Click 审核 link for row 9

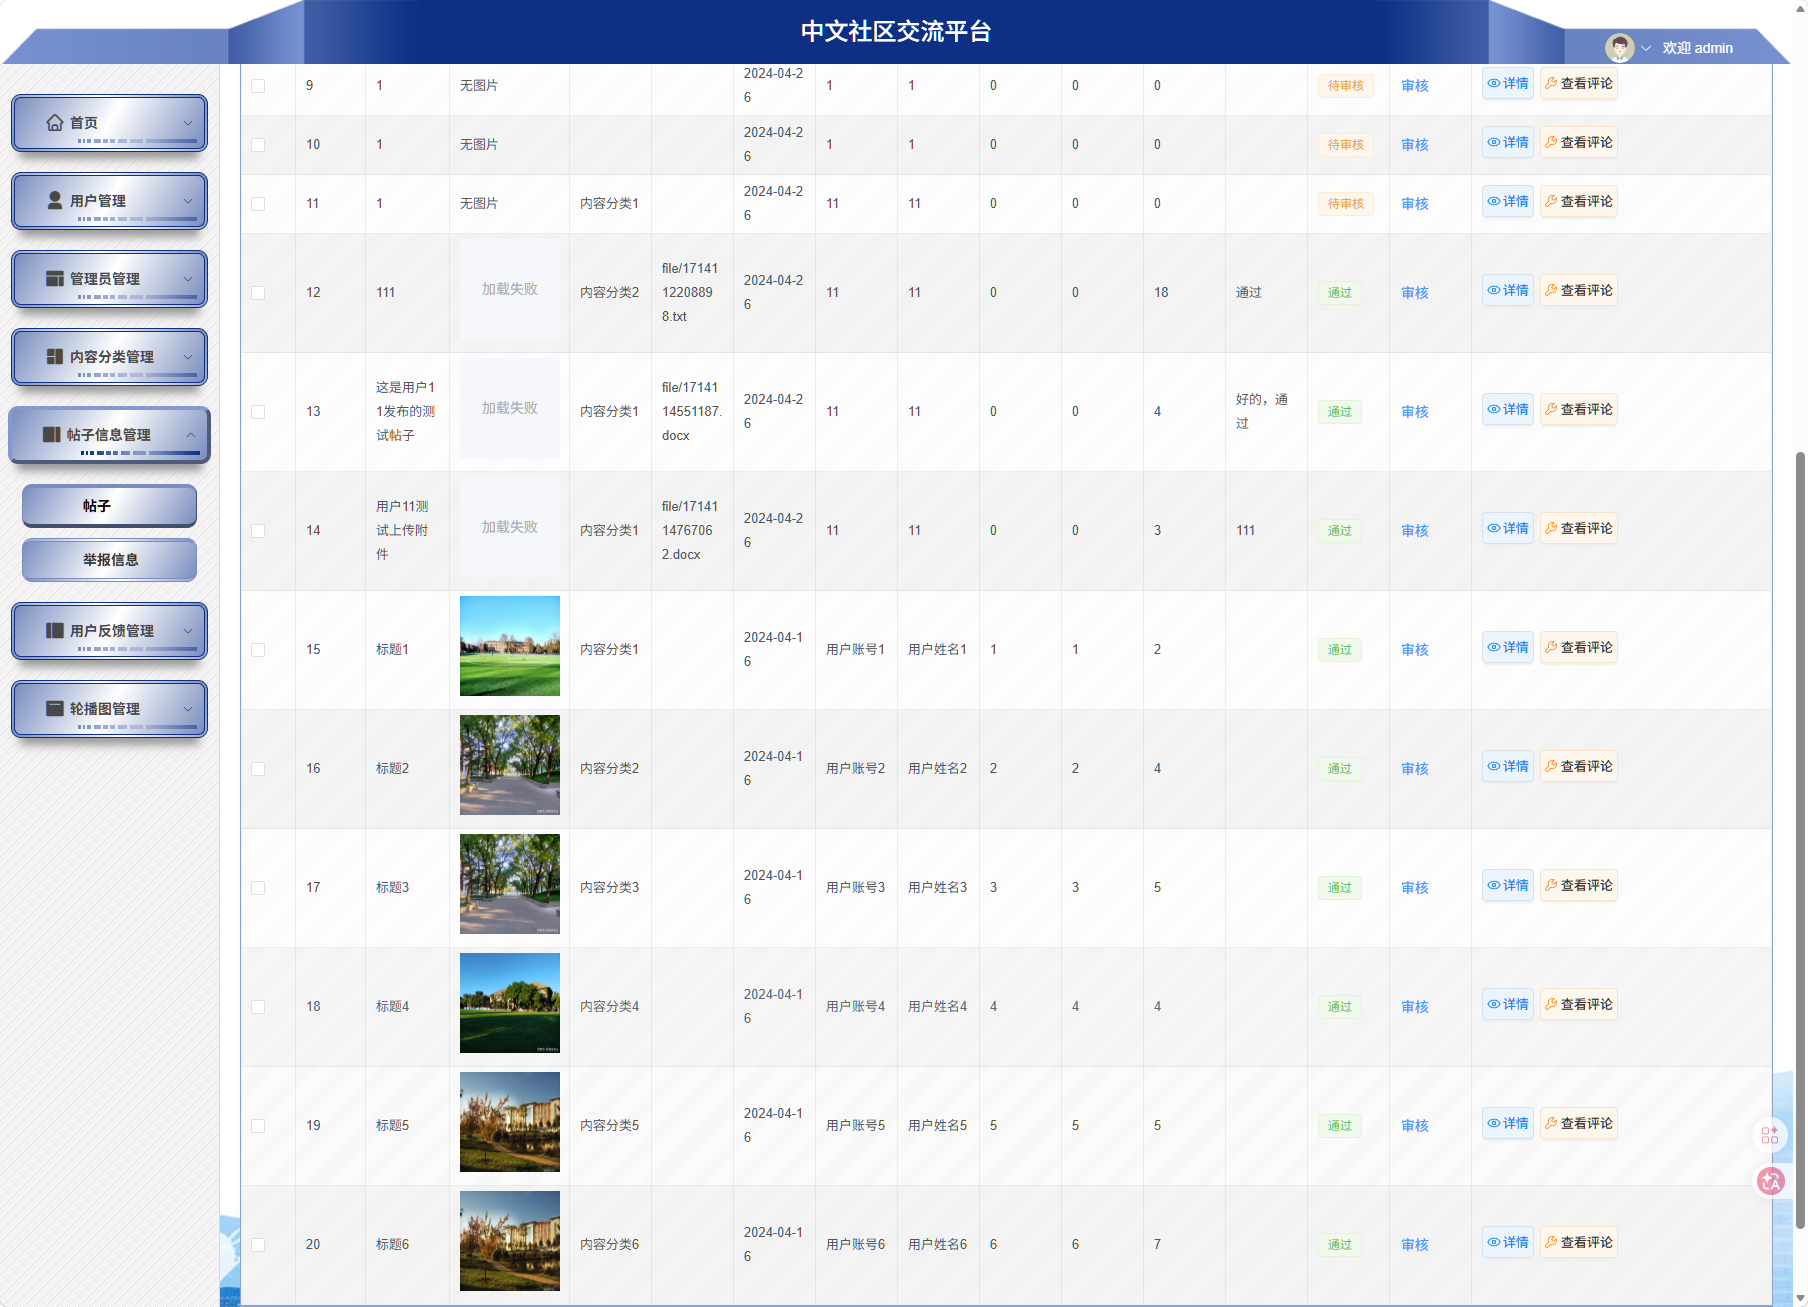point(1414,86)
